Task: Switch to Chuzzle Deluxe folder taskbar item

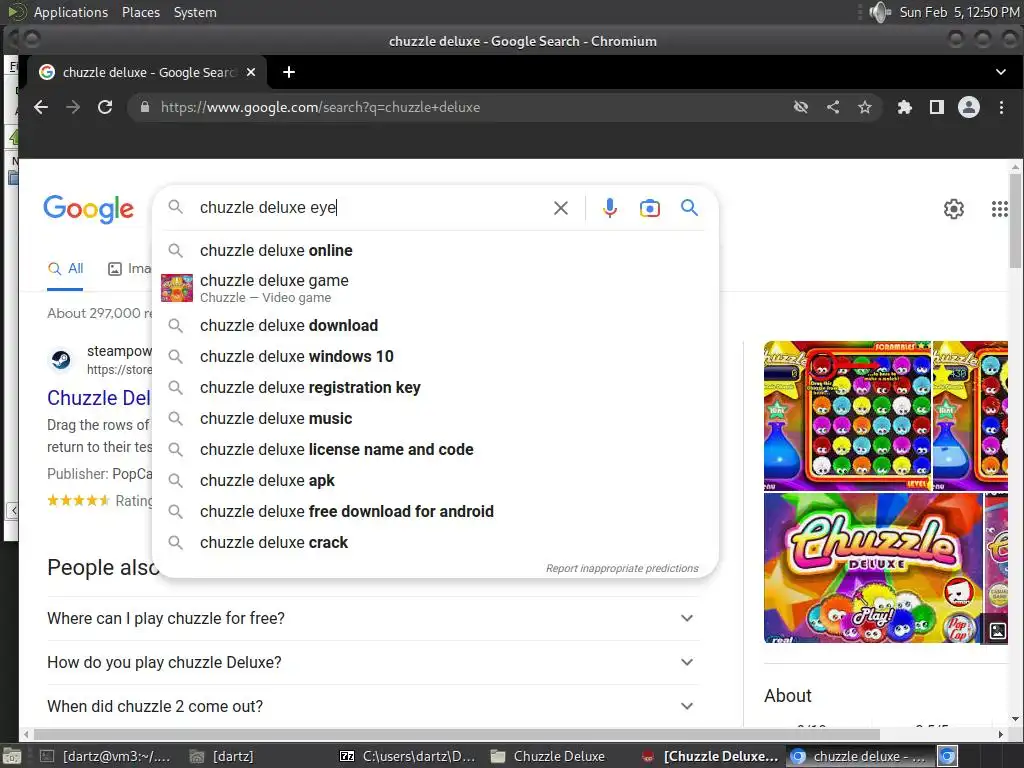Action: click(547, 756)
